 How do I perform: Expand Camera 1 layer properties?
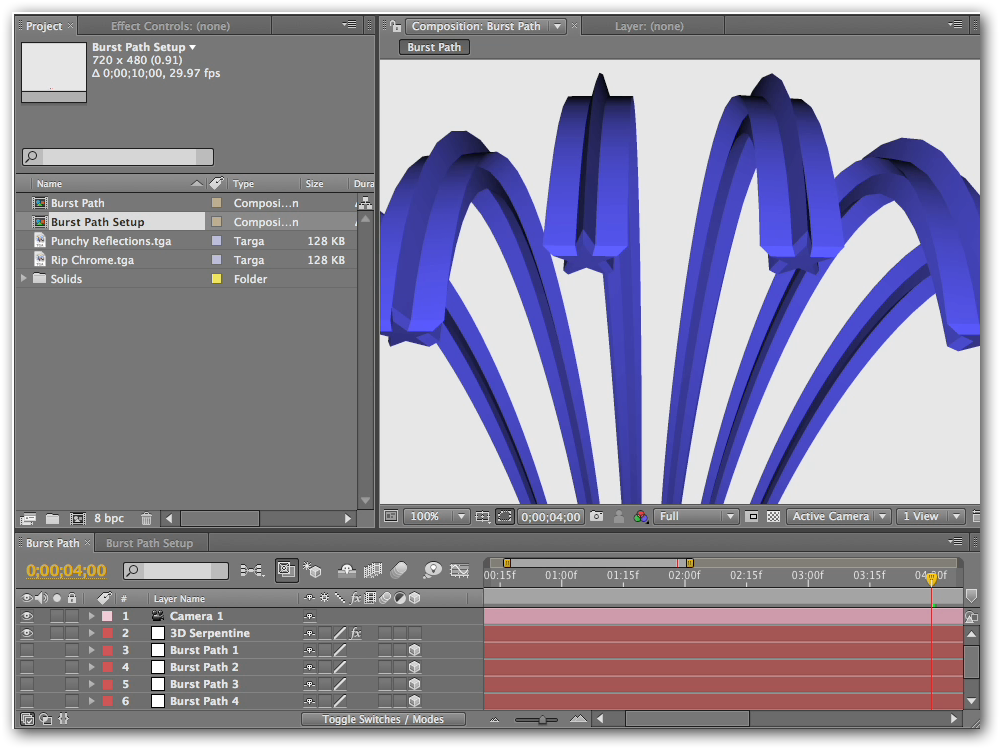click(x=91, y=616)
